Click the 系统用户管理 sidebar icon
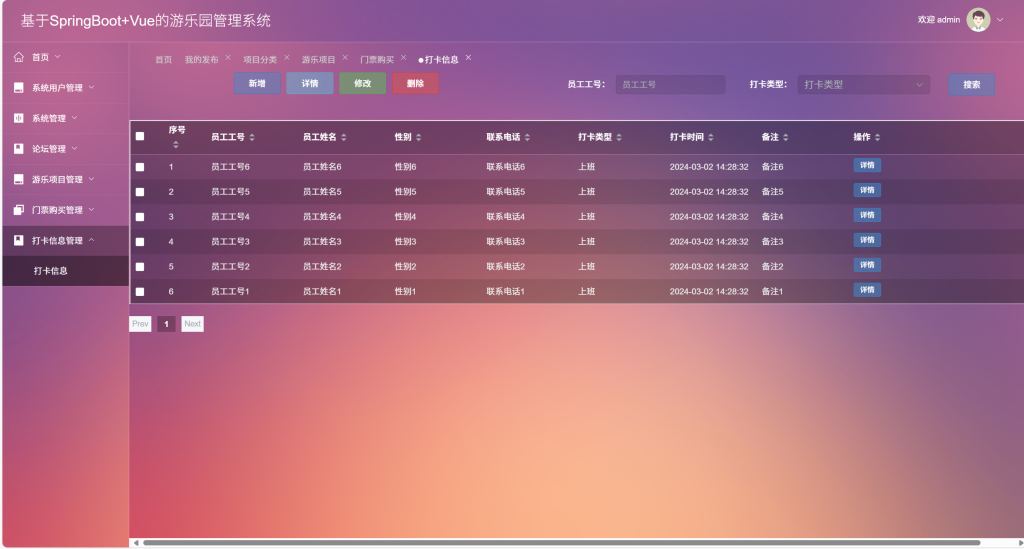Viewport: 1024px width, 549px height. (18, 87)
